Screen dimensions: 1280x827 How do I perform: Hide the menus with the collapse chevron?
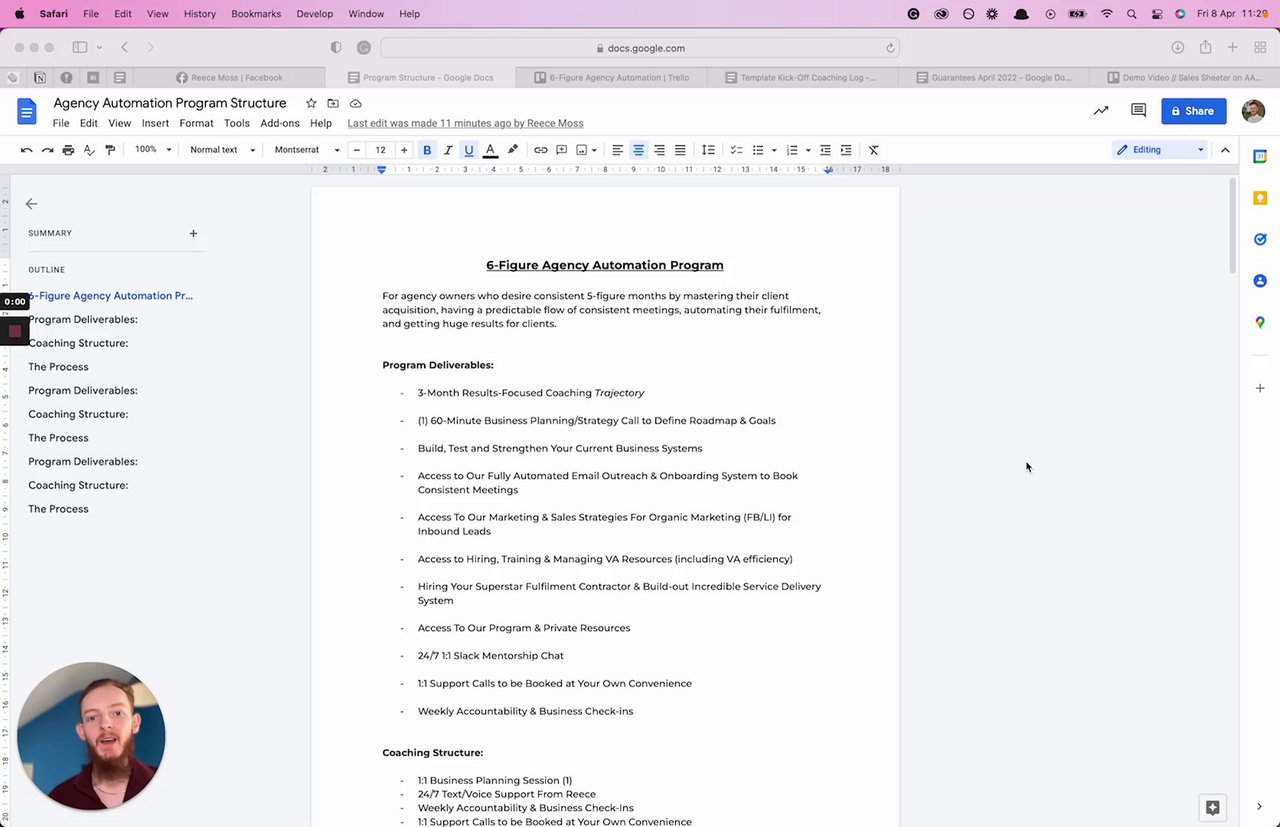(x=1225, y=150)
